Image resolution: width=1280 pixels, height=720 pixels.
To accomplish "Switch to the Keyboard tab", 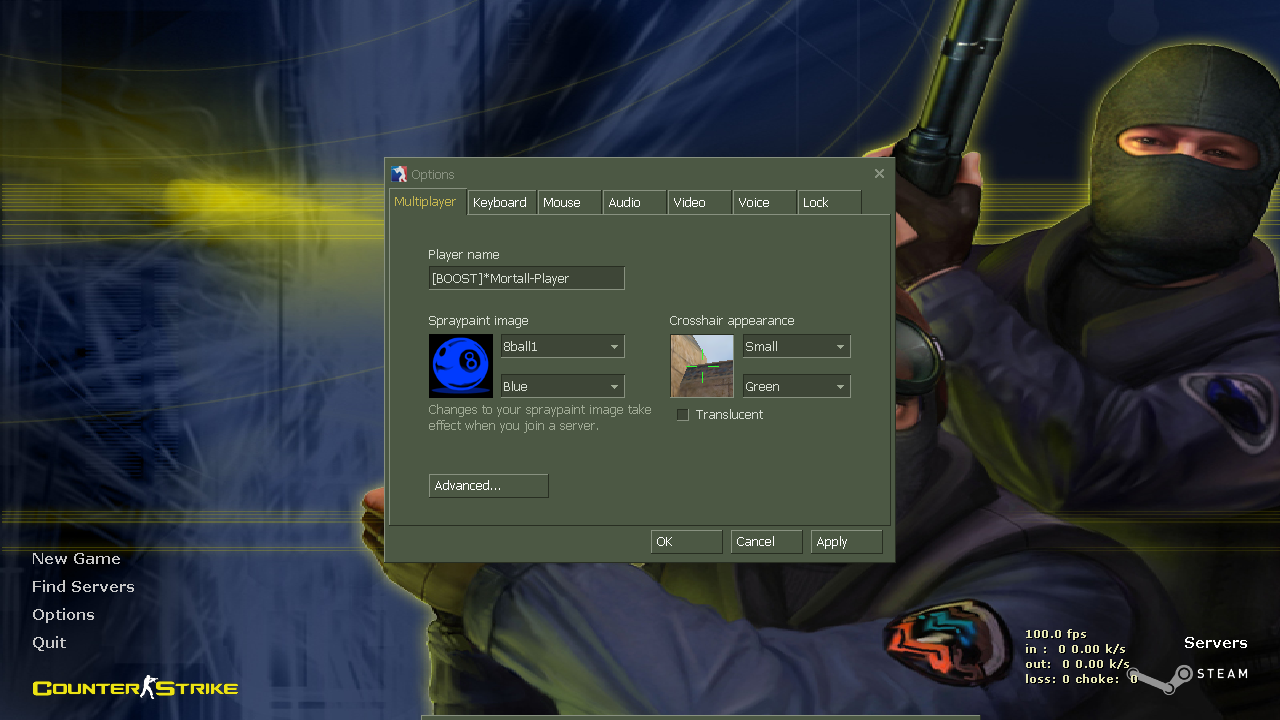I will pos(501,201).
